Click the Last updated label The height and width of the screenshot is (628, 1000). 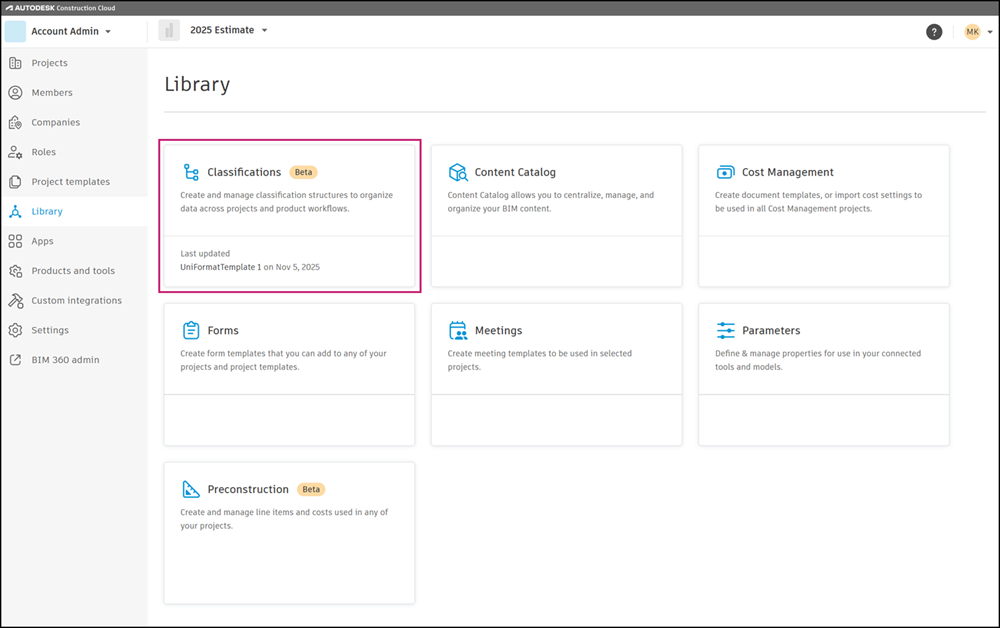(205, 253)
